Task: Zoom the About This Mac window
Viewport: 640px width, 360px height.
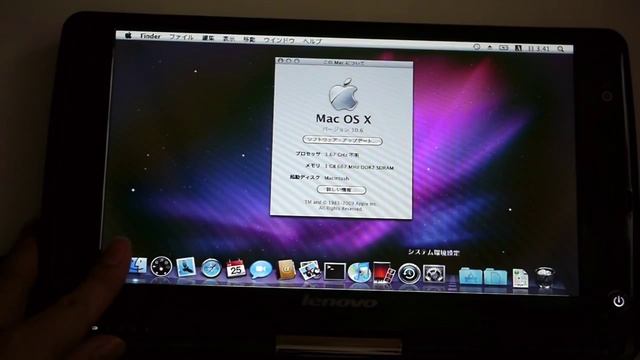Action: coord(297,61)
